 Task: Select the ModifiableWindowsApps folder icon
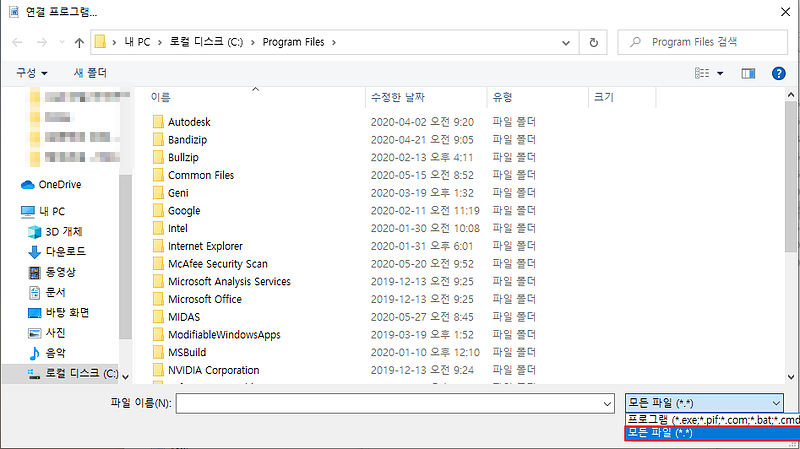pos(159,335)
